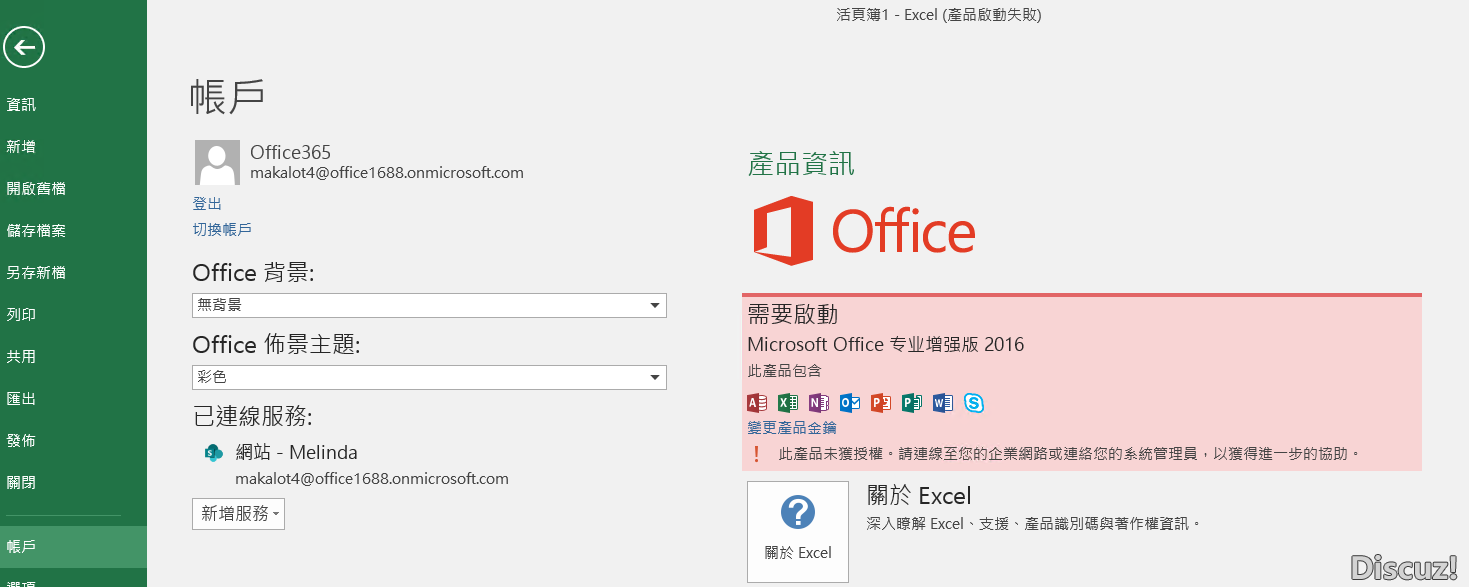Open the 匯出 menu item
Viewport: 1469px width, 587px height.
point(73,398)
